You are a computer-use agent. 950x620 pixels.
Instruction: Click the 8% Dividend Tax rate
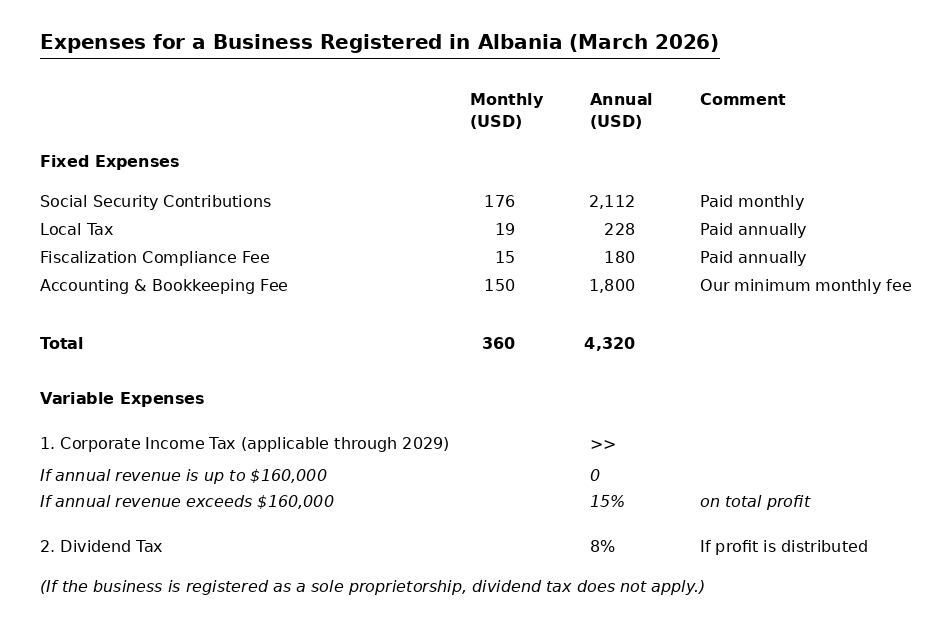click(602, 547)
